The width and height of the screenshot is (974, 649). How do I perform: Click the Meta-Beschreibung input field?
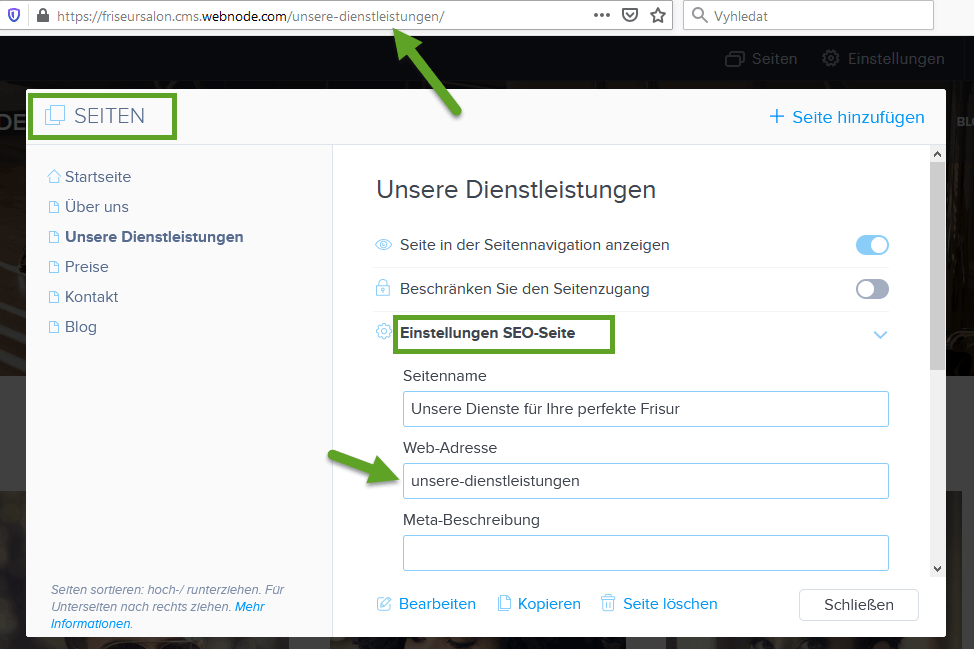pos(645,553)
